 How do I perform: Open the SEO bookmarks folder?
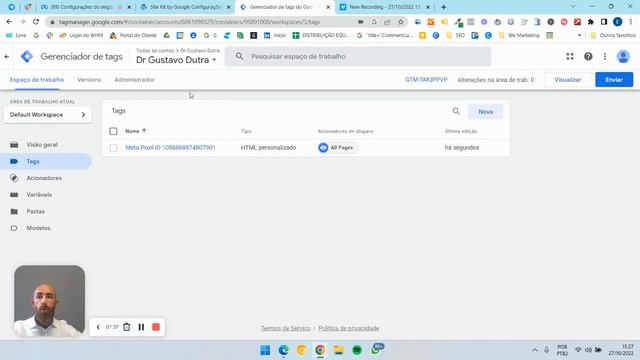tap(456, 36)
